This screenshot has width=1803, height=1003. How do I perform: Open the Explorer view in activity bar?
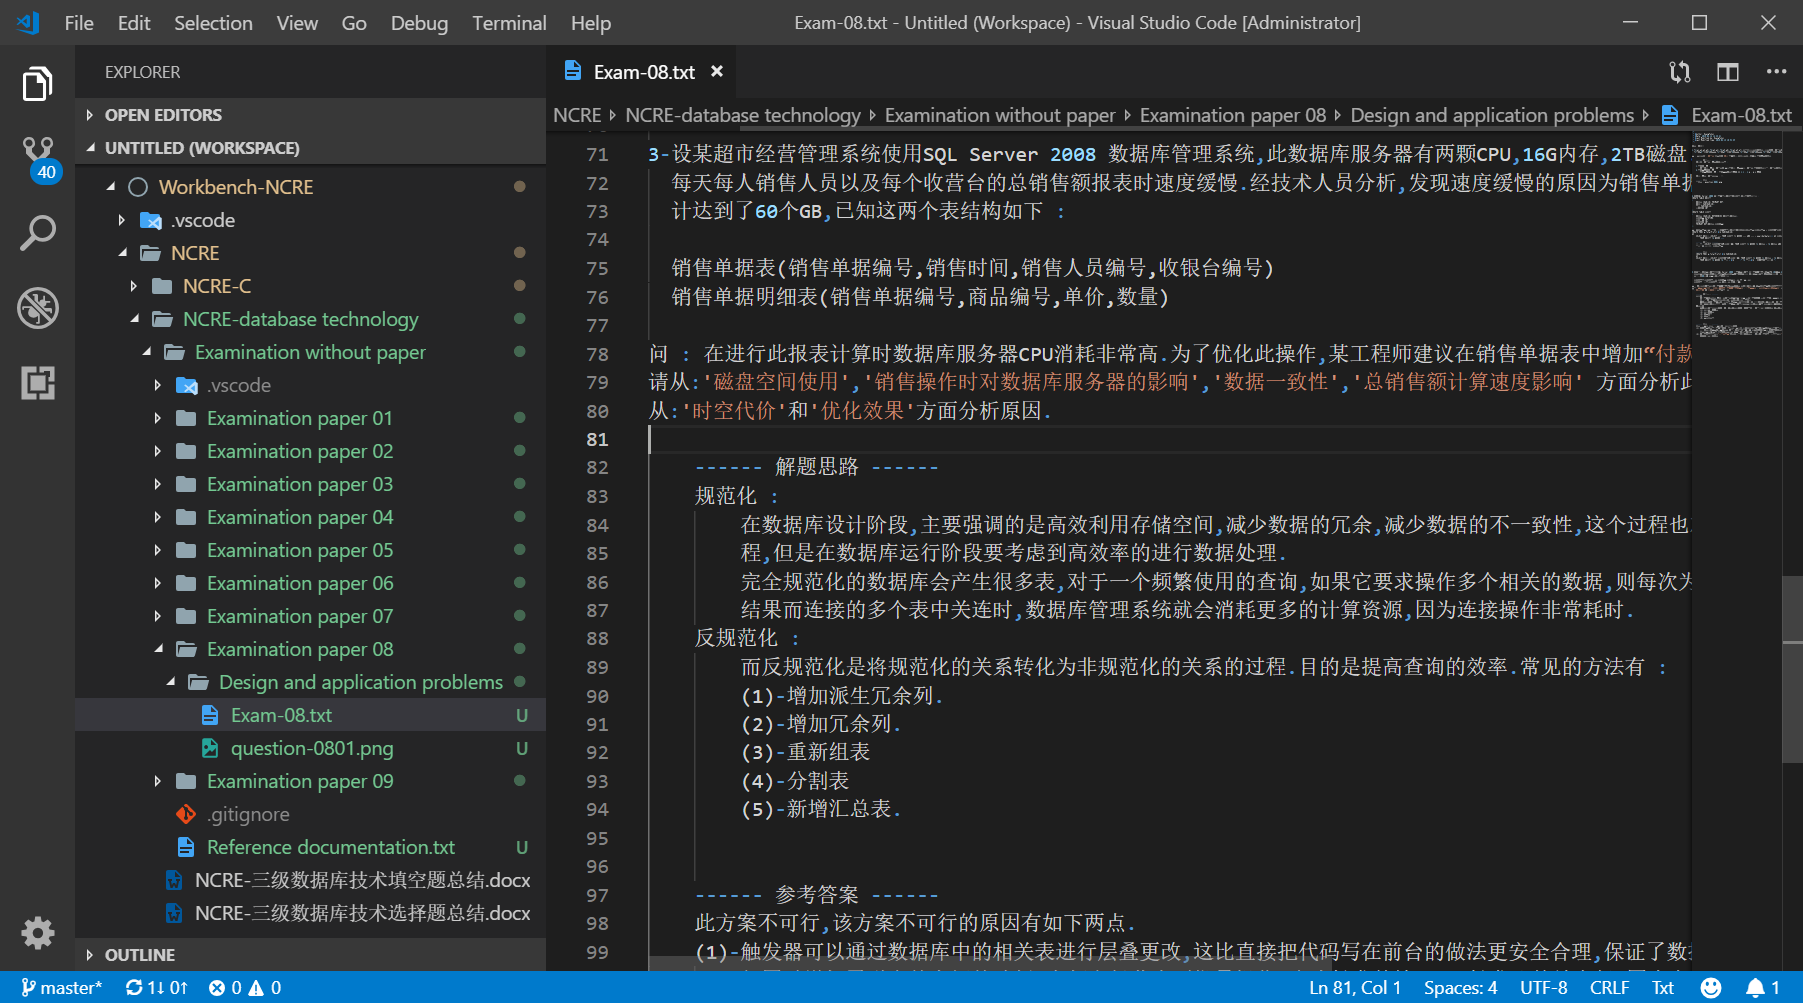pos(37,84)
